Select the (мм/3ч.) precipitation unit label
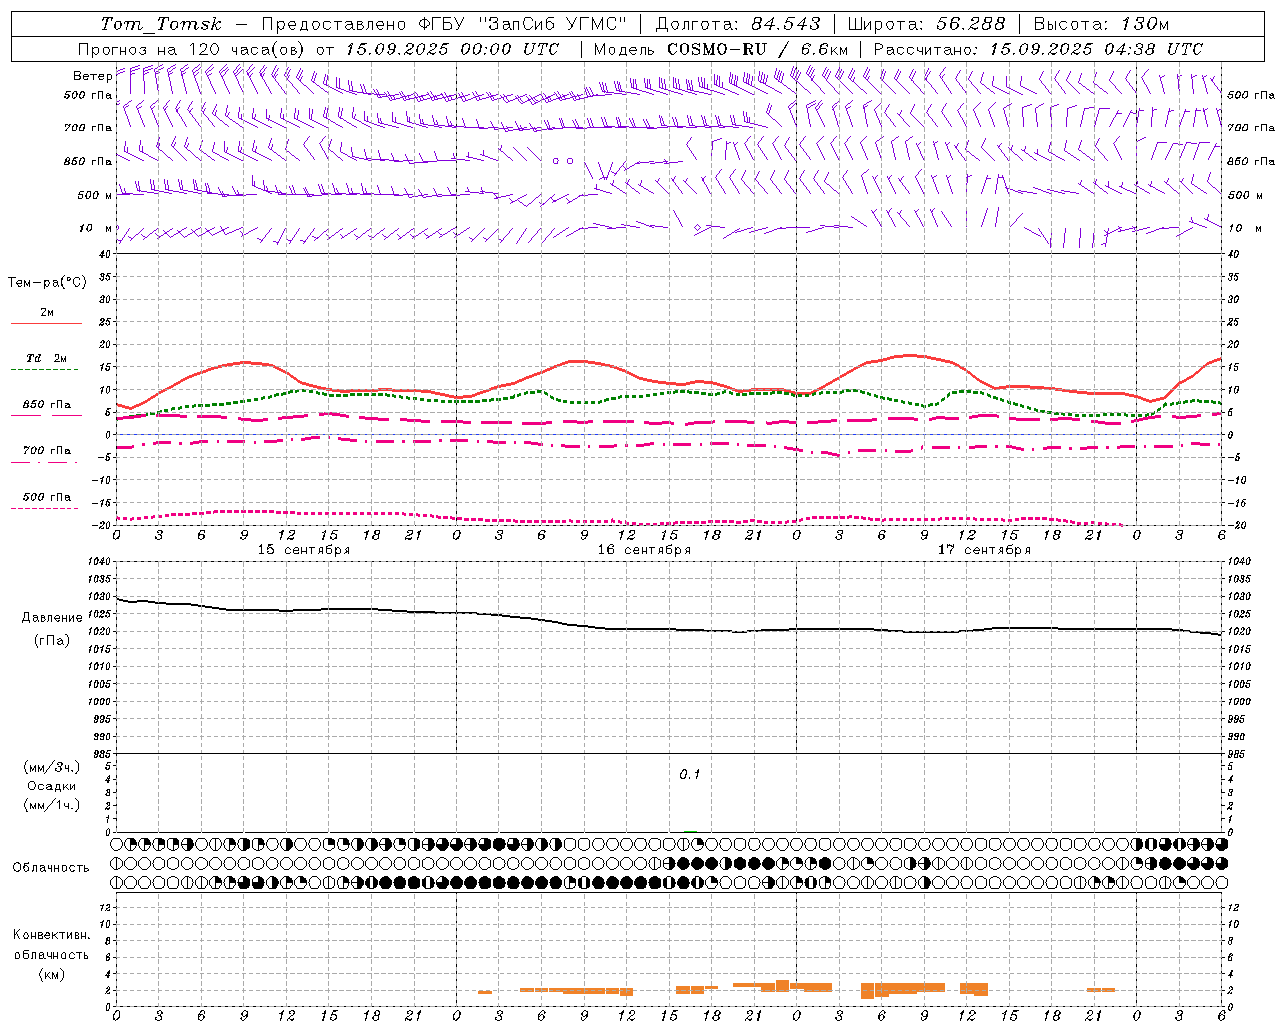 pyautogui.click(x=52, y=767)
